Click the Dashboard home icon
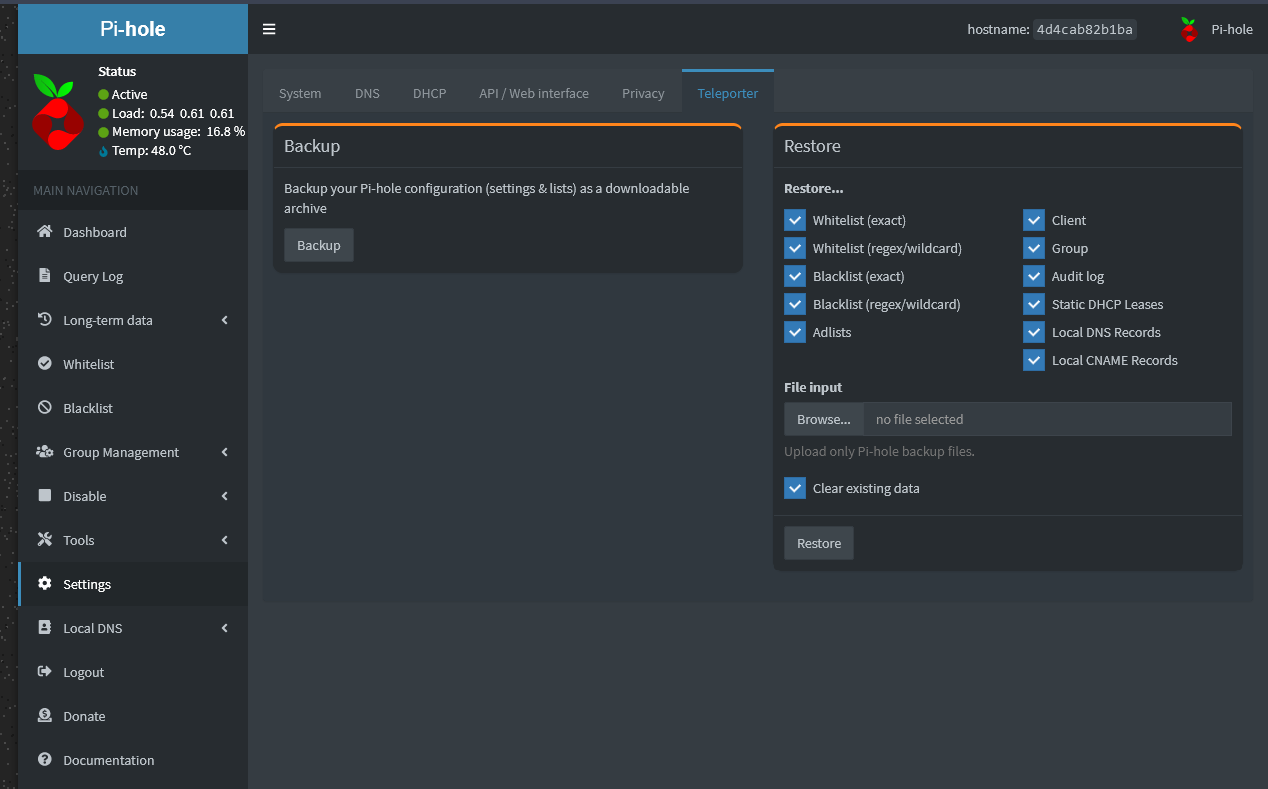 pos(44,232)
